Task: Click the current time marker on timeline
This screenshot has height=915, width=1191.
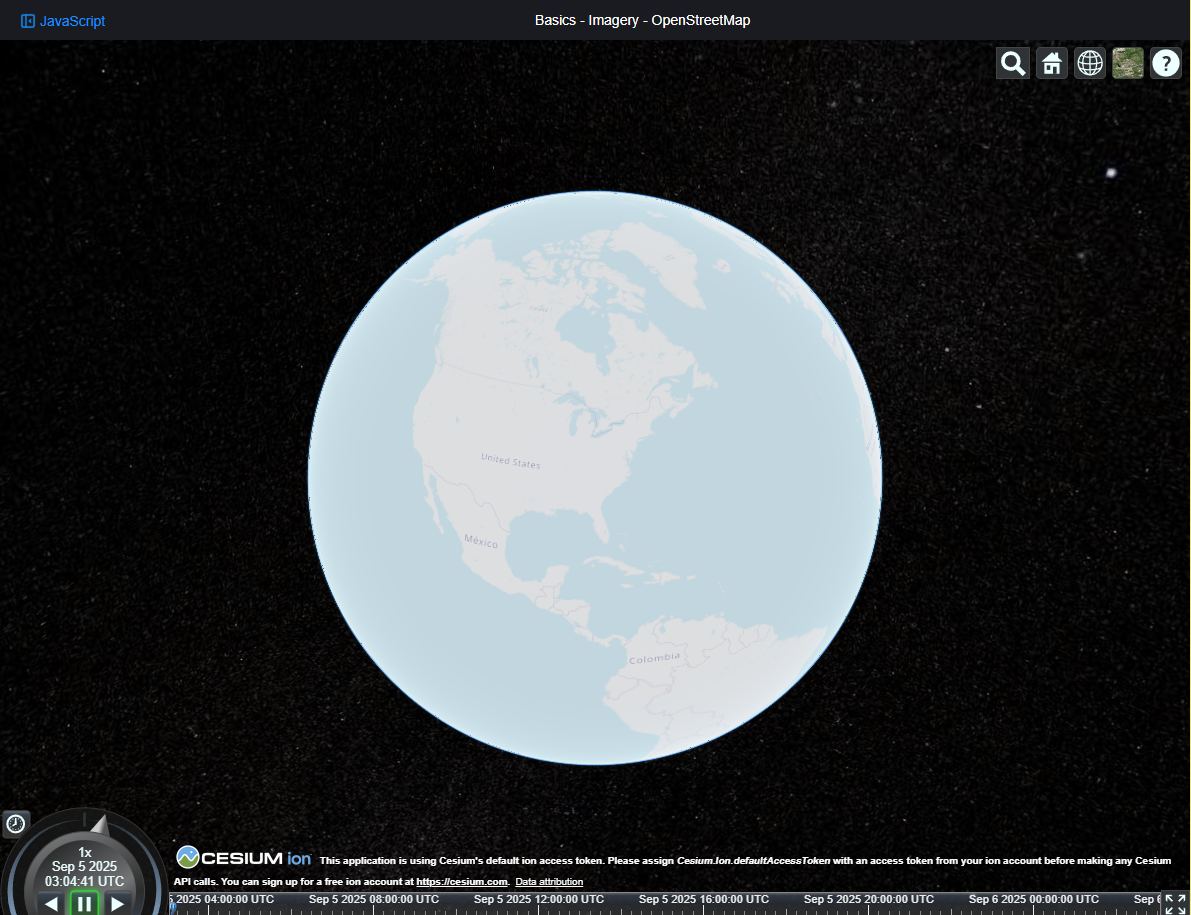Action: pos(172,906)
